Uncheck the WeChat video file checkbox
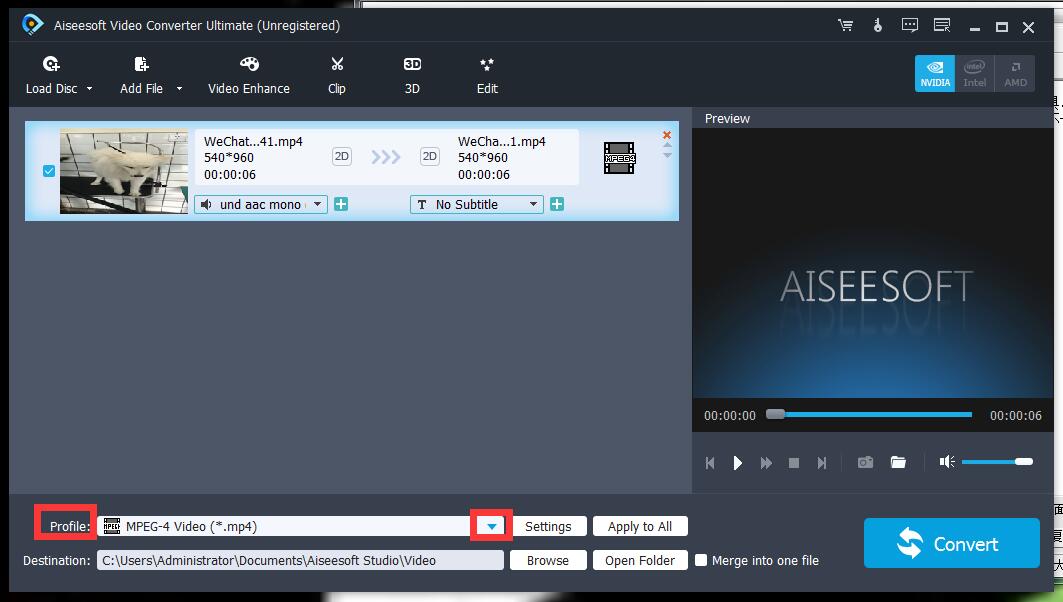 [49, 171]
